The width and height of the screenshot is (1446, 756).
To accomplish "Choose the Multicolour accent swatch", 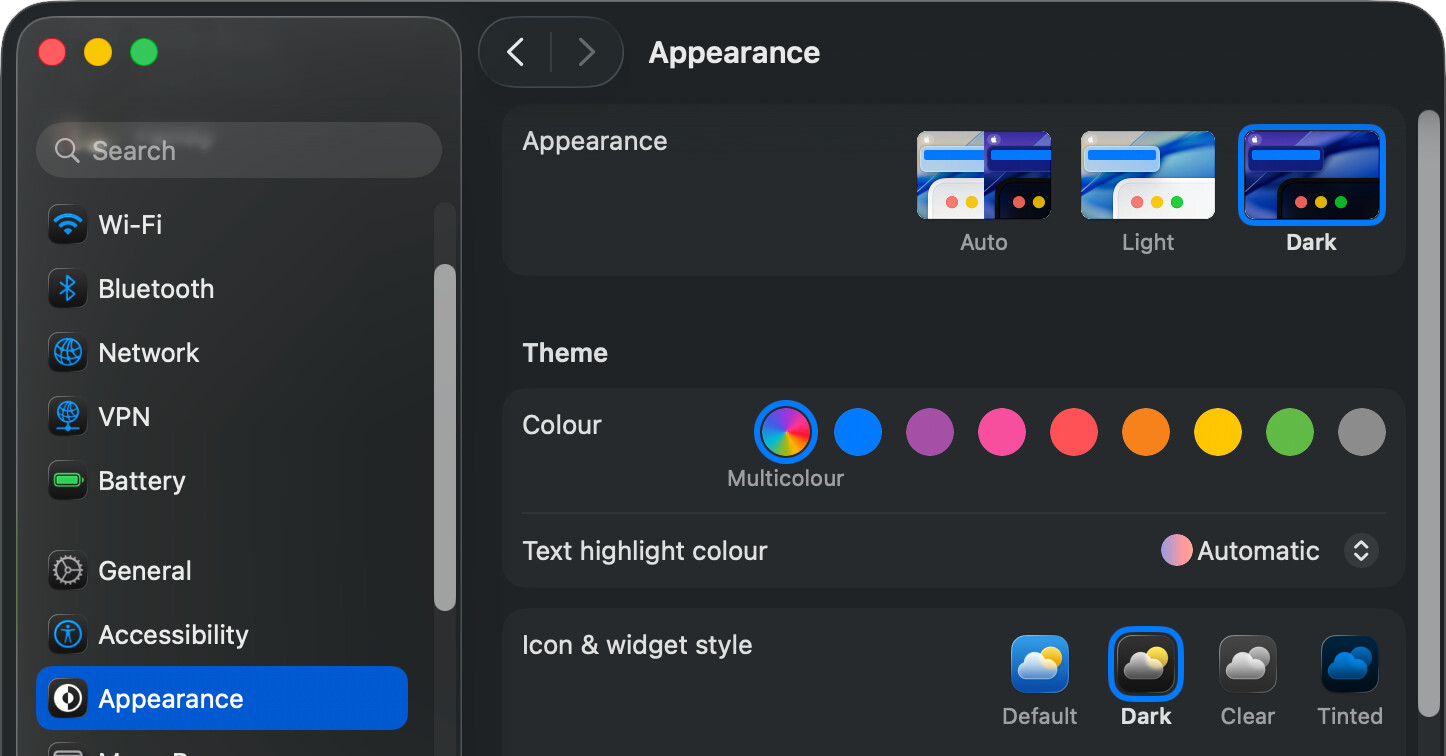I will (x=785, y=432).
